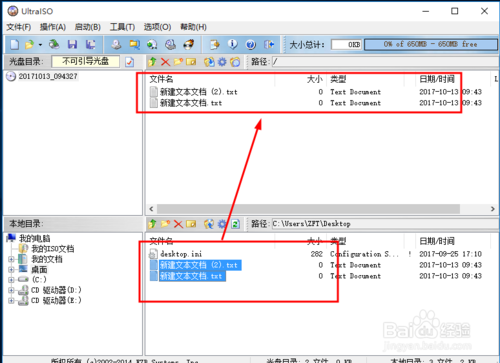This screenshot has height=363, width=500.
Task: Click the Exit door icon
Action: (x=269, y=44)
